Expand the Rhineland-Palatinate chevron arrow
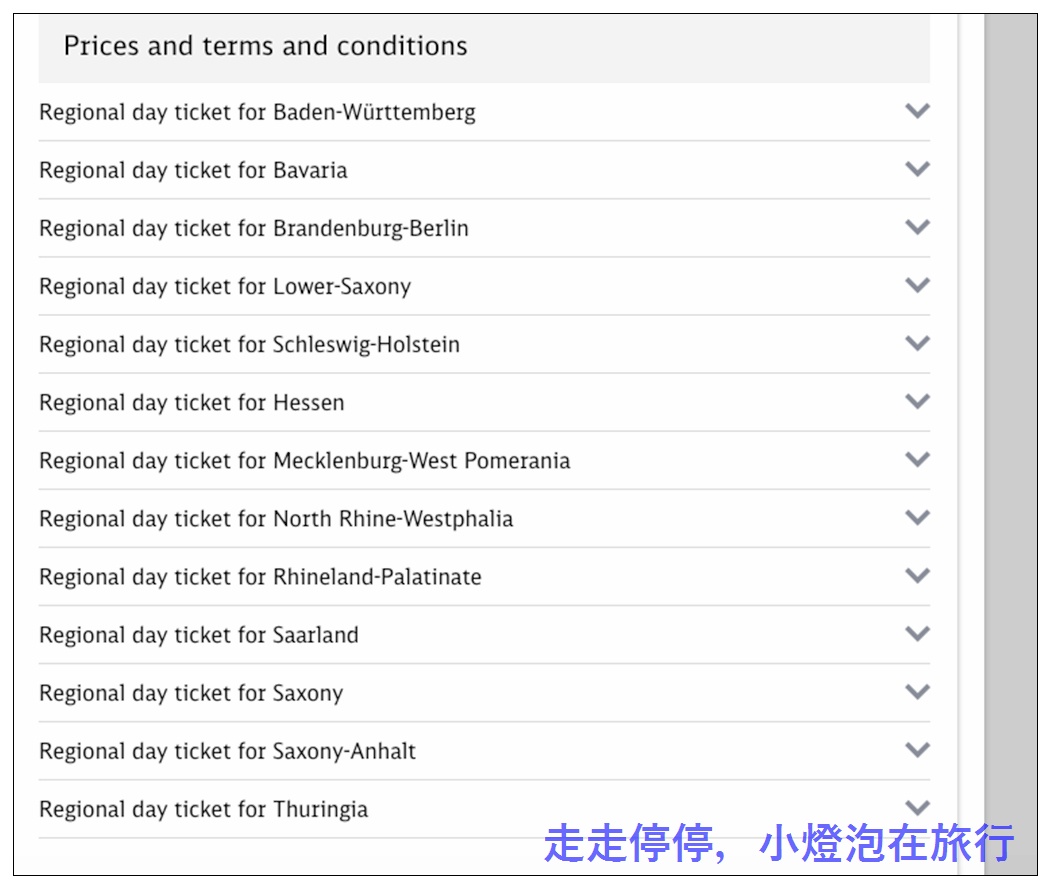 [x=917, y=575]
